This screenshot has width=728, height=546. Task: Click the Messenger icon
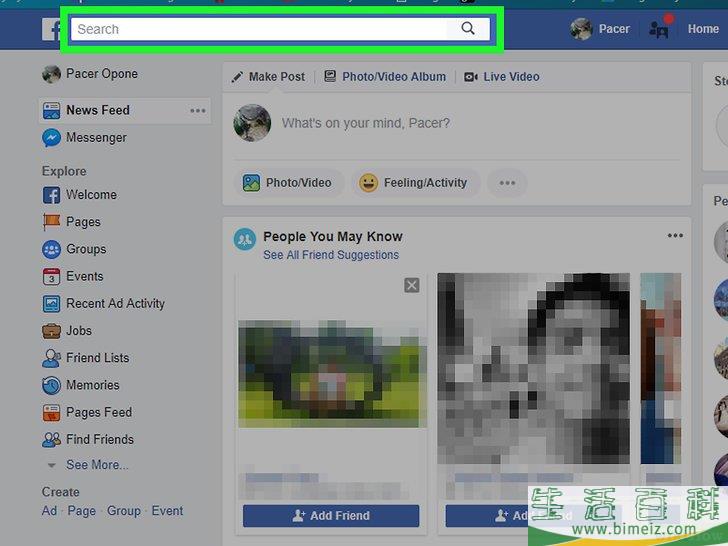click(x=51, y=138)
